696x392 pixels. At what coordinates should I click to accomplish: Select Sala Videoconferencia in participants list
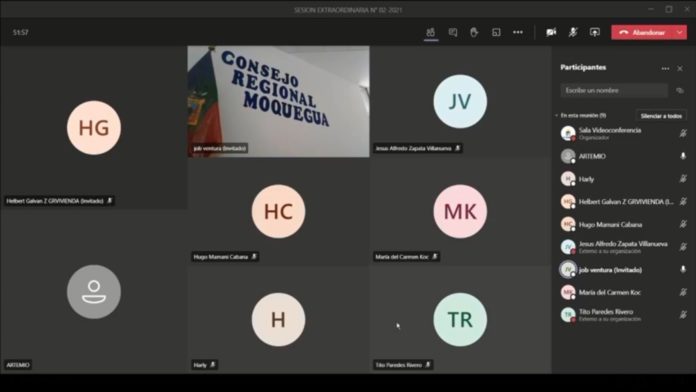click(x=623, y=133)
